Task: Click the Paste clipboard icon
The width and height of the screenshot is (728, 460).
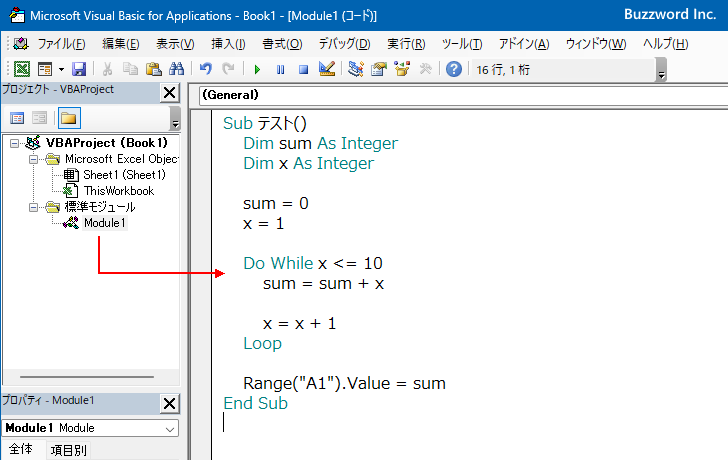Action: (153, 69)
